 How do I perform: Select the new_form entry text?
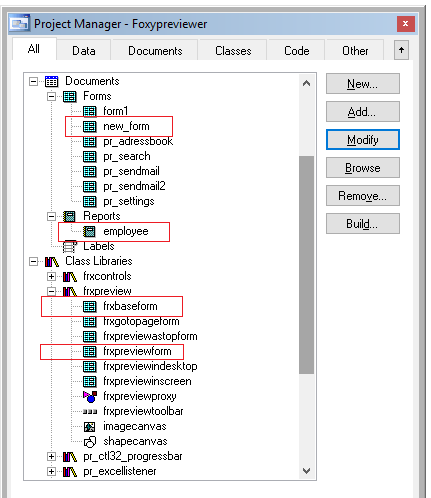(126, 126)
